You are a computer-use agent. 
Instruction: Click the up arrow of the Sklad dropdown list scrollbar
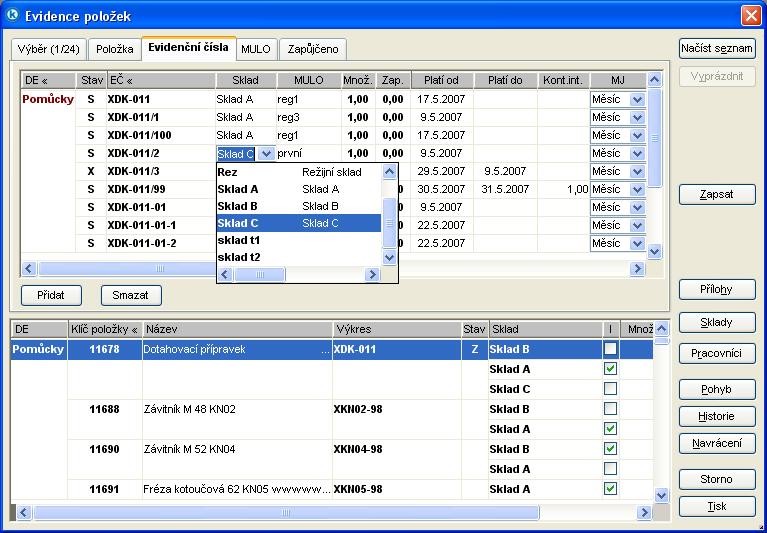389,172
